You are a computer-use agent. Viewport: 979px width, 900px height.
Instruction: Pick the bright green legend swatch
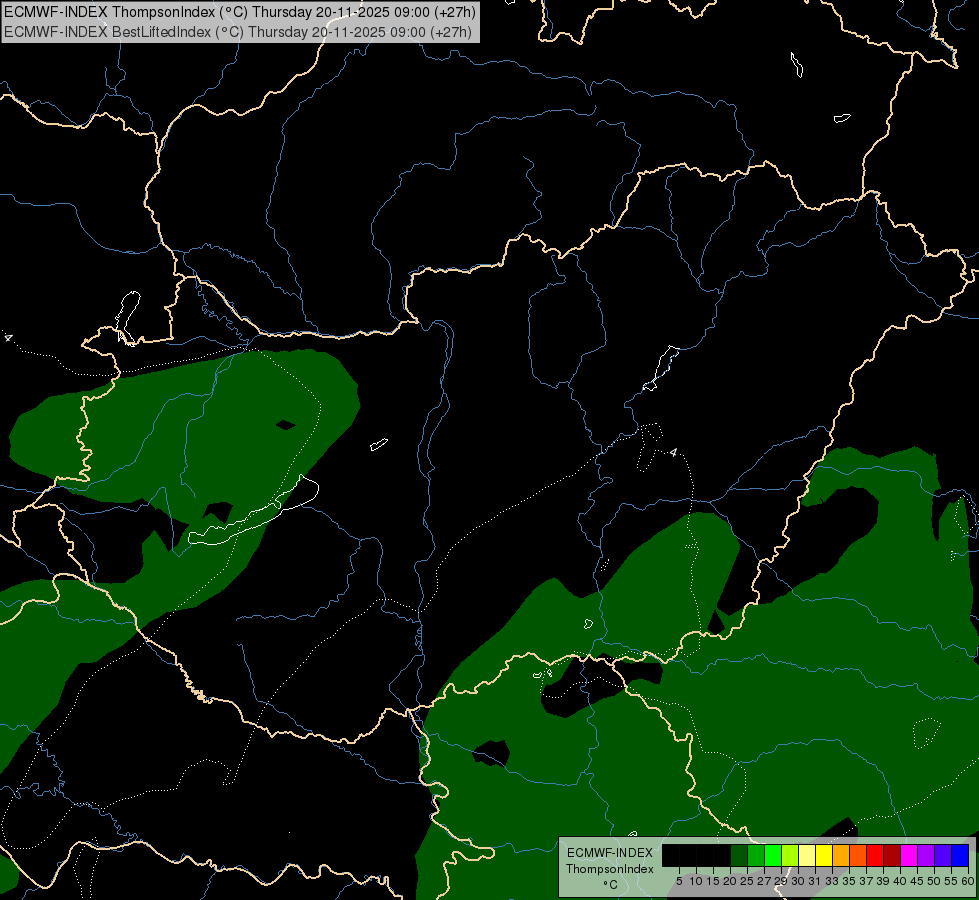click(773, 855)
